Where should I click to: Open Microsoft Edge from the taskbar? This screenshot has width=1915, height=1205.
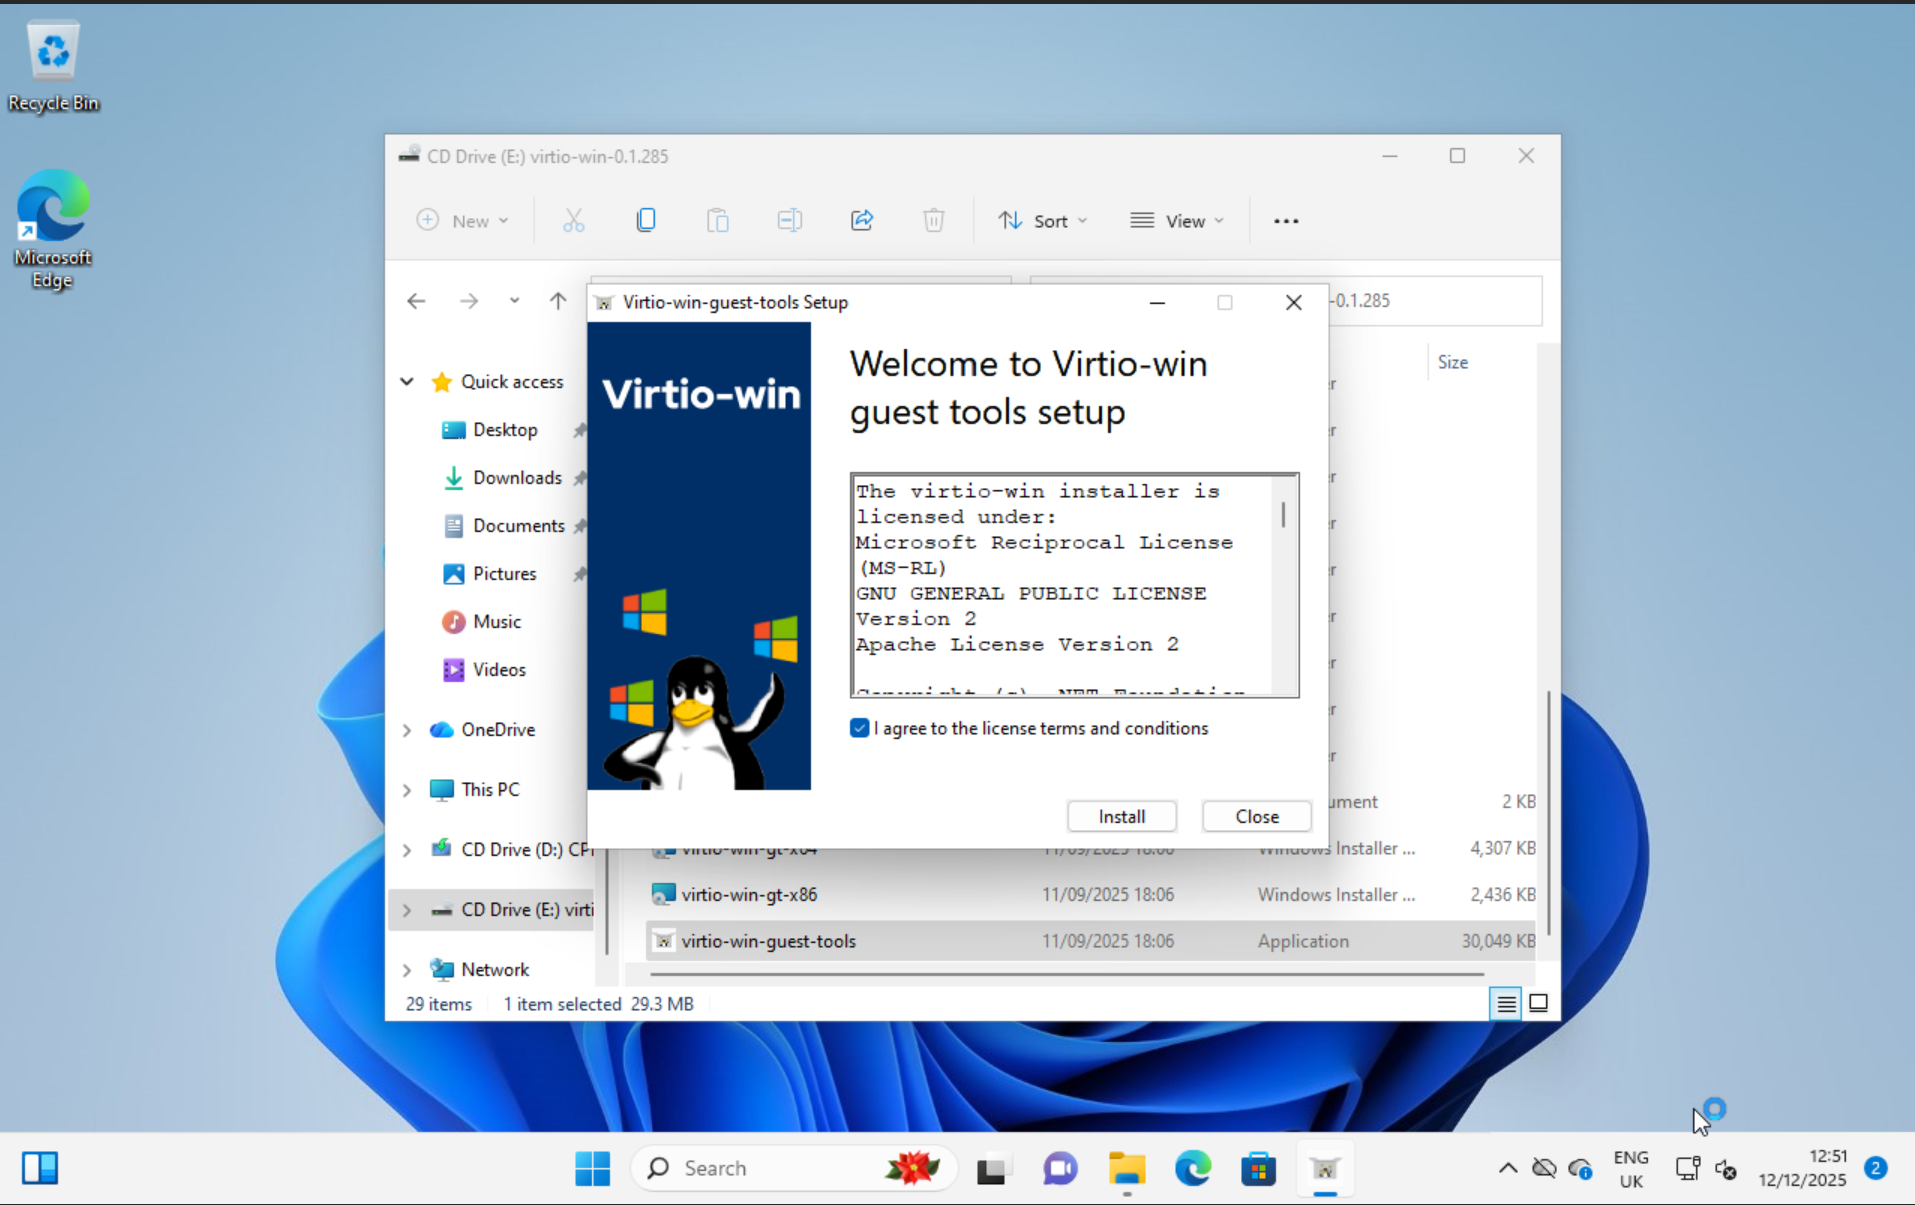click(1193, 1168)
